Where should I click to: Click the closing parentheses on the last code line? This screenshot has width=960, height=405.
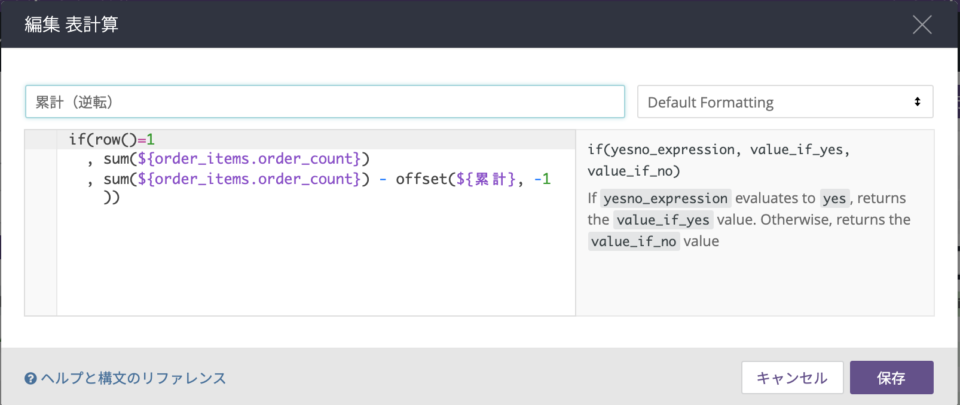point(111,199)
